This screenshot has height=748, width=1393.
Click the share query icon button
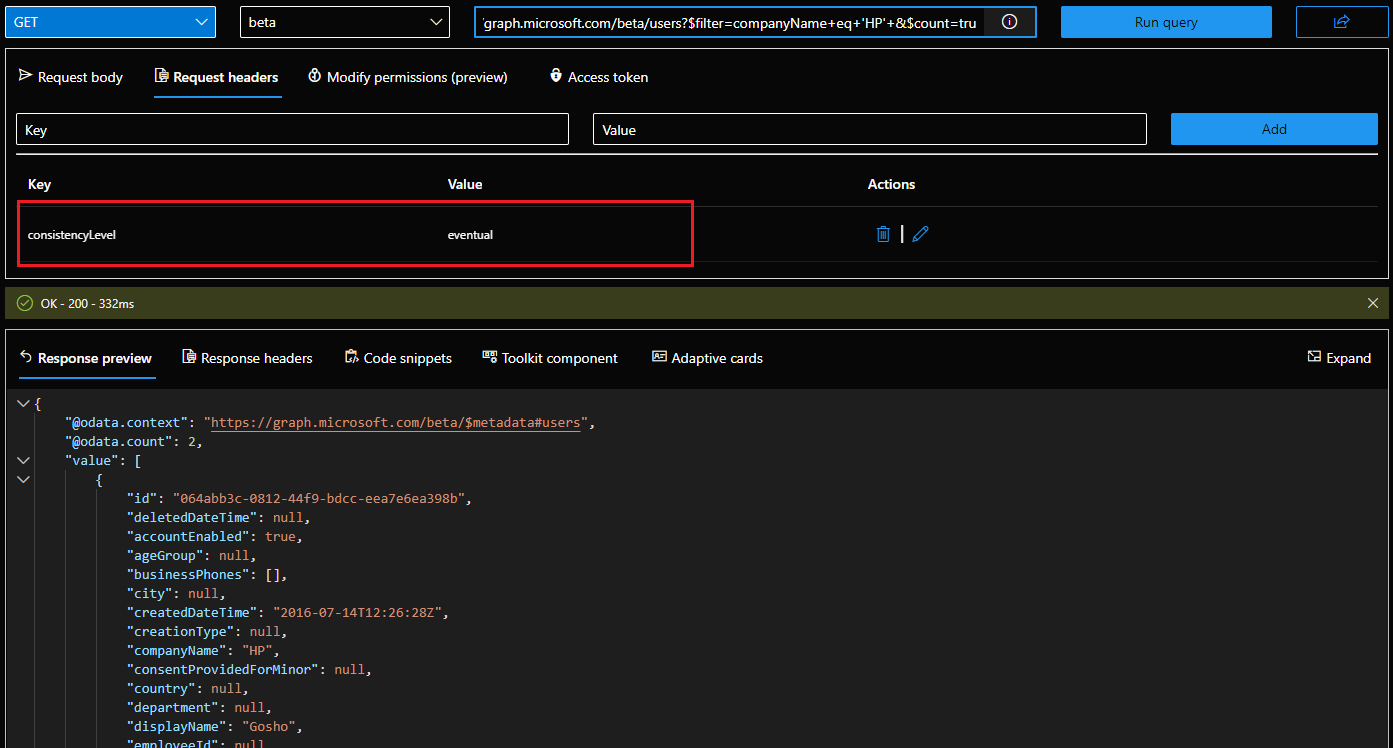[x=1342, y=22]
